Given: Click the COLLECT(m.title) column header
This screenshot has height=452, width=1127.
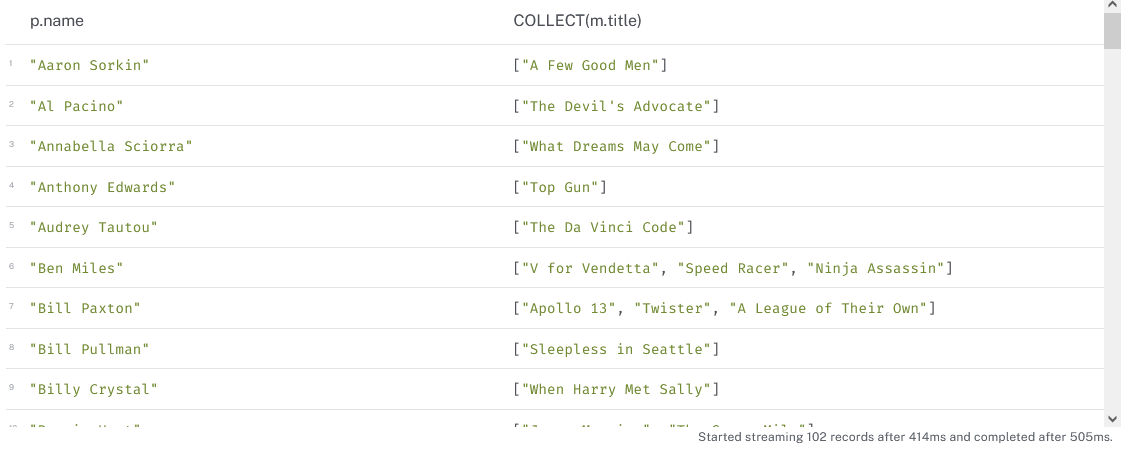Looking at the screenshot, I should click(x=577, y=21).
